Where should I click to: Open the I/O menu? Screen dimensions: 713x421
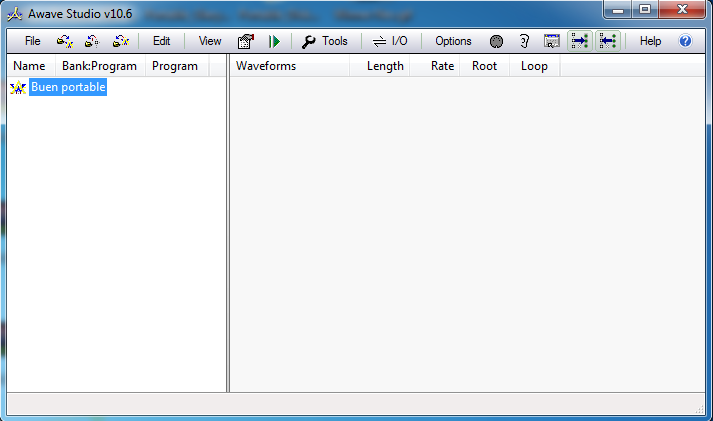[400, 41]
